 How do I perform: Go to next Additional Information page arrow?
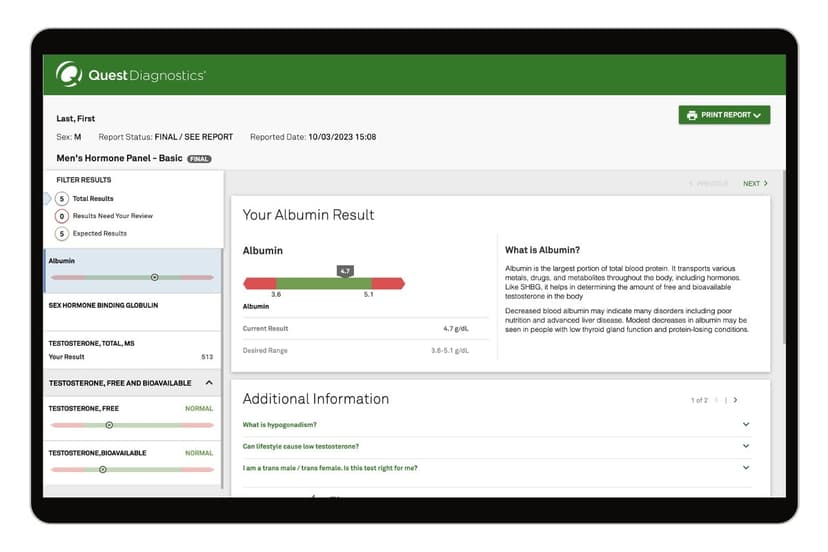click(x=736, y=400)
